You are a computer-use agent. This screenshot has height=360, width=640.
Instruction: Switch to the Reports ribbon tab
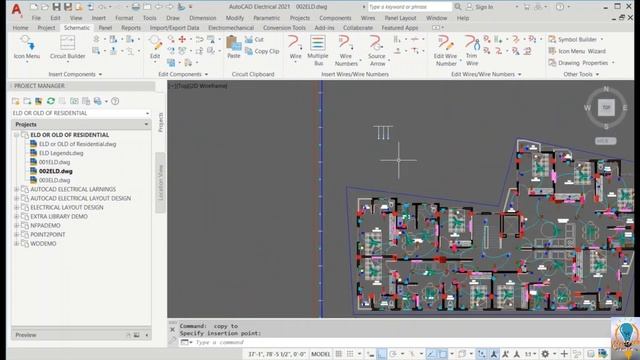(x=131, y=28)
